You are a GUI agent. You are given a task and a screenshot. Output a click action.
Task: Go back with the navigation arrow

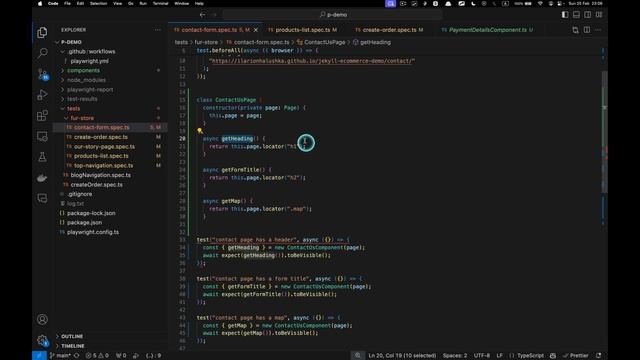[x=202, y=15]
